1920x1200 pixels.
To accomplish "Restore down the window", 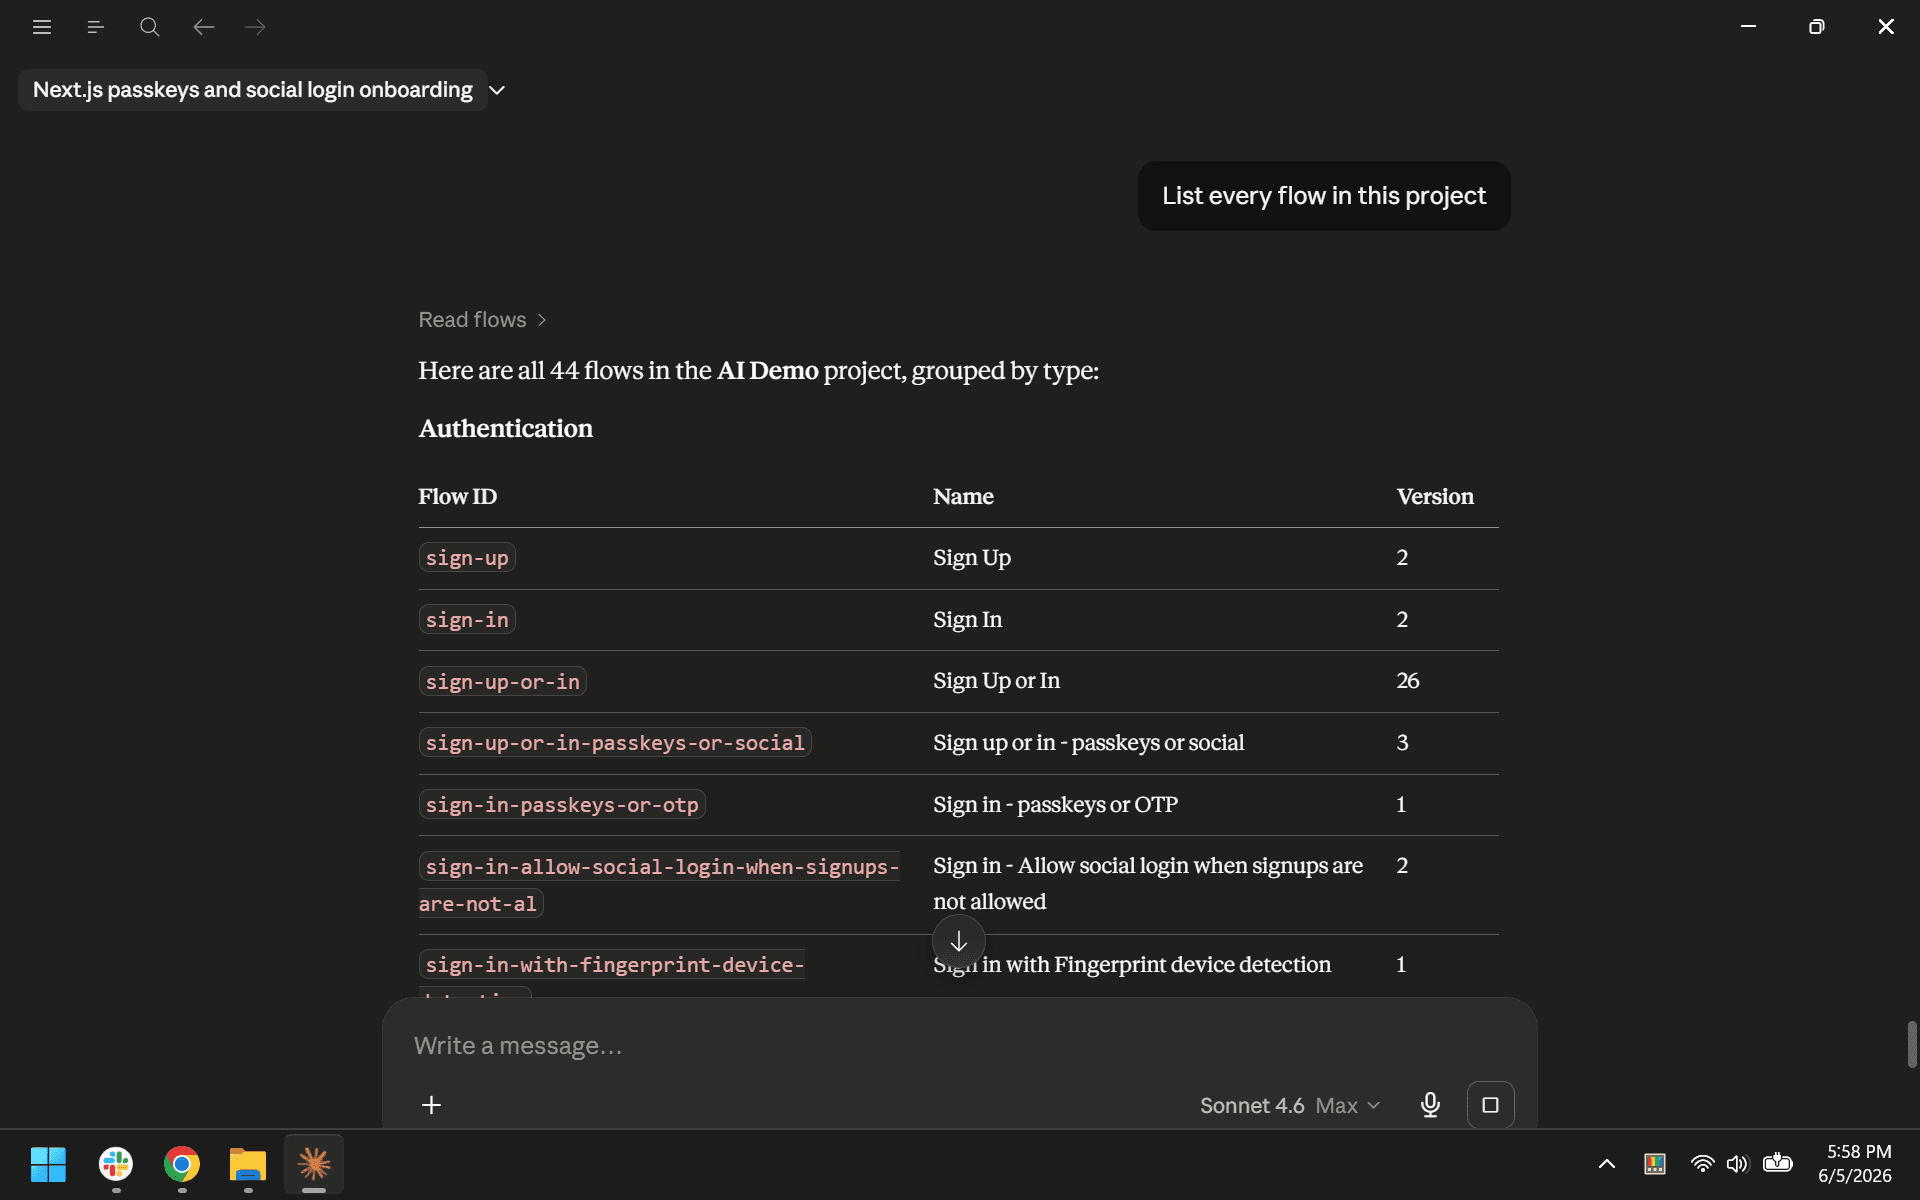I will click(1817, 27).
